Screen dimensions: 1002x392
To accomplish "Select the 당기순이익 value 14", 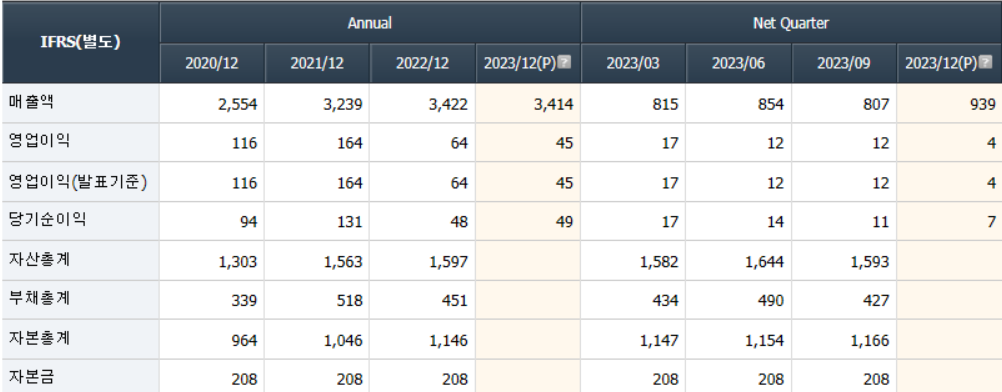I will [x=775, y=222].
